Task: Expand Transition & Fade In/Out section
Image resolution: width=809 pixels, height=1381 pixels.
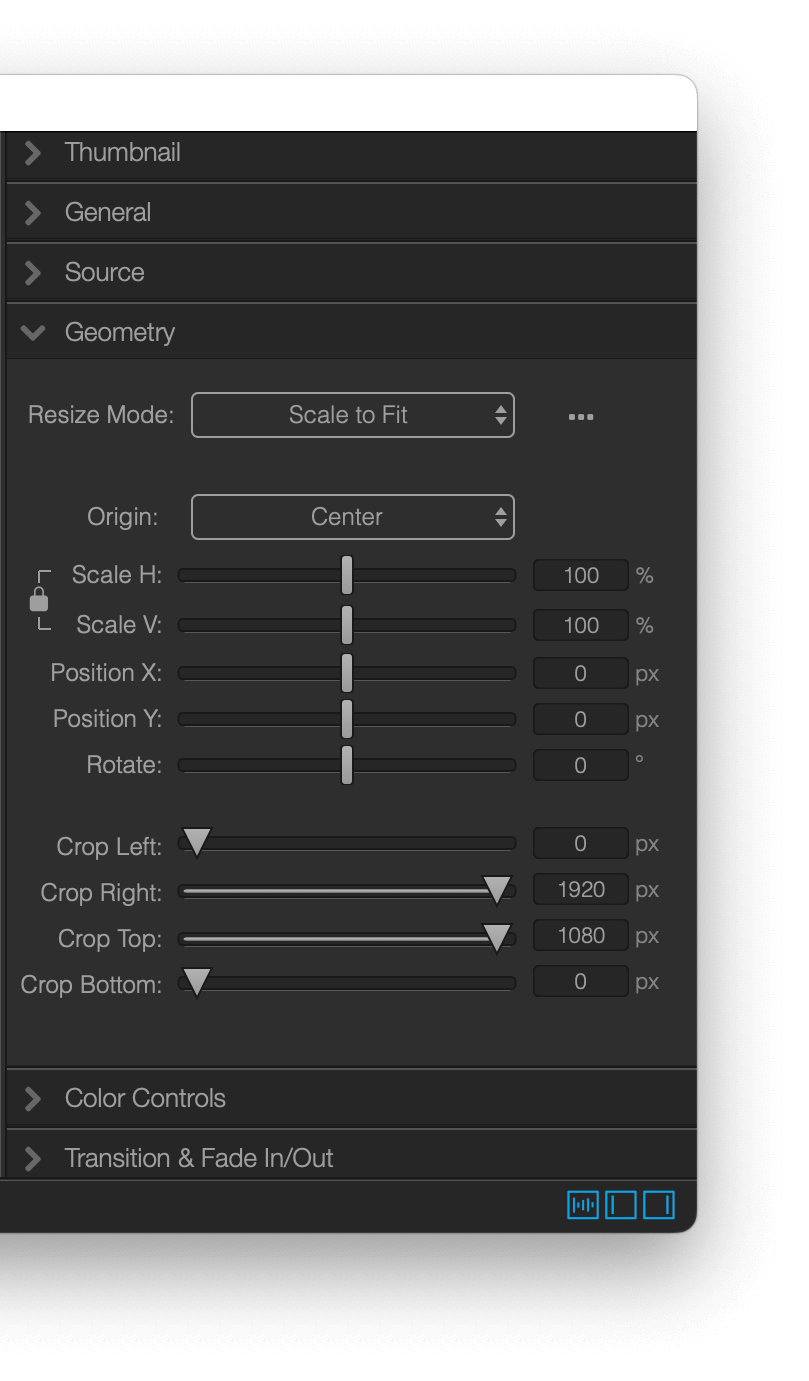Action: (351, 1158)
